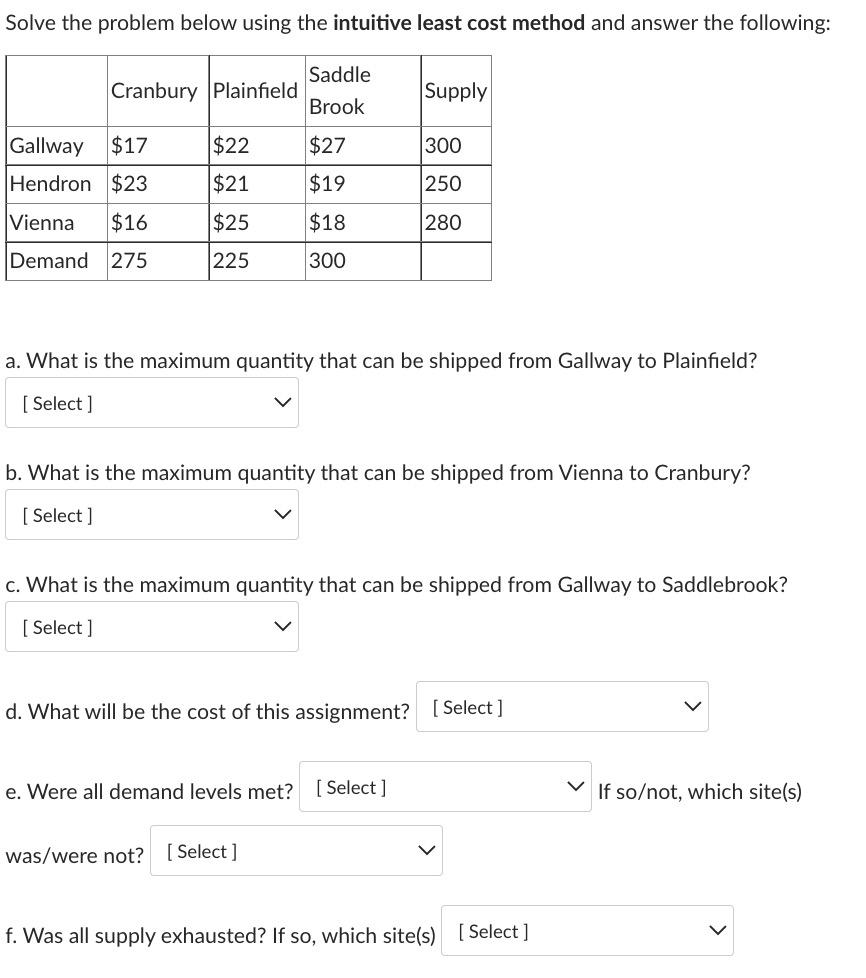Select the Plainfield column header

point(255,90)
